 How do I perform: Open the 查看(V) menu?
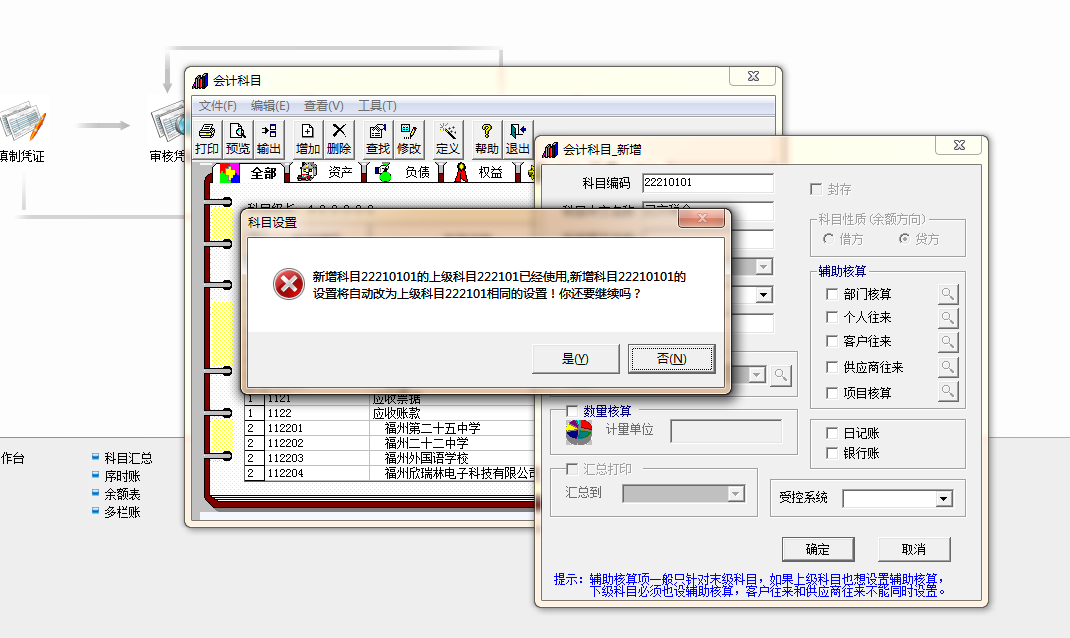pyautogui.click(x=323, y=106)
